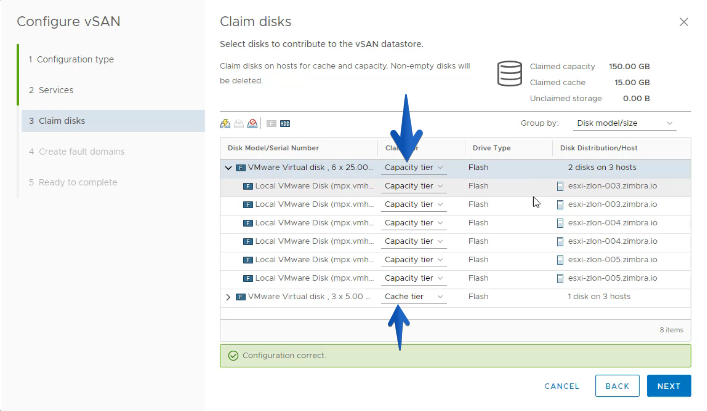Screen dimensions: 707x411
Task: Click the datastore cylinder icon near Claimed capacity
Action: (510, 73)
